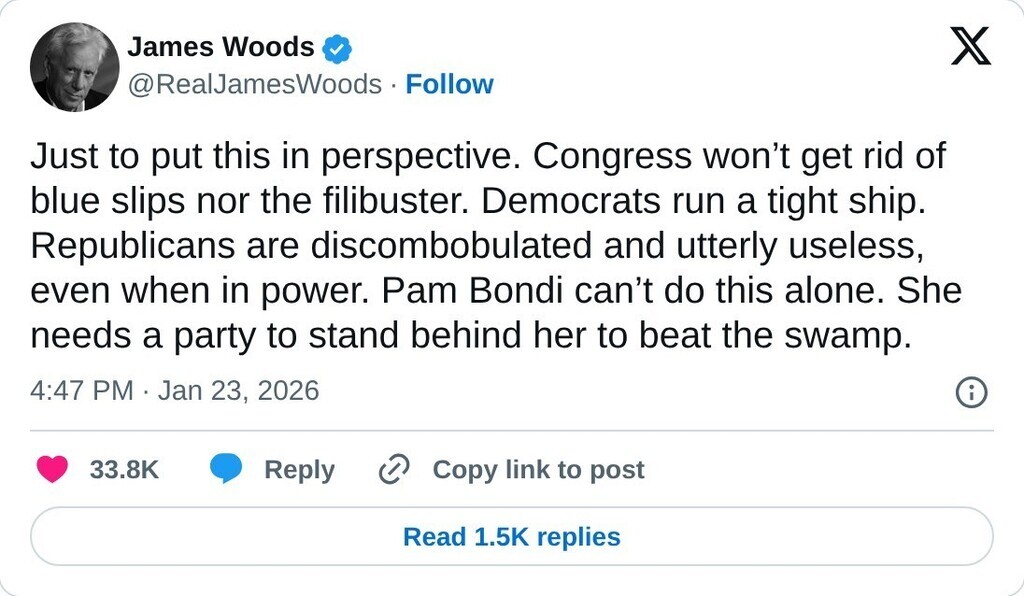This screenshot has width=1024, height=596.
Task: Click the @RealJamesWoods handle
Action: click(254, 85)
